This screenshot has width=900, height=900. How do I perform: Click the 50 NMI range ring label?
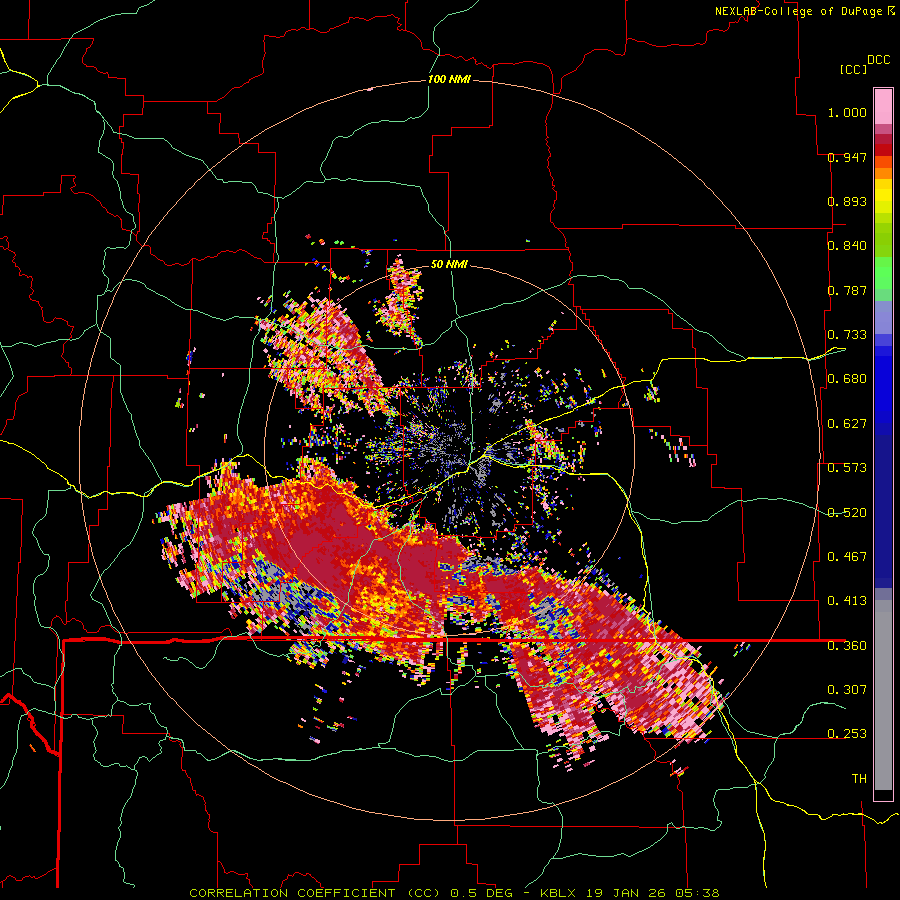[x=449, y=265]
